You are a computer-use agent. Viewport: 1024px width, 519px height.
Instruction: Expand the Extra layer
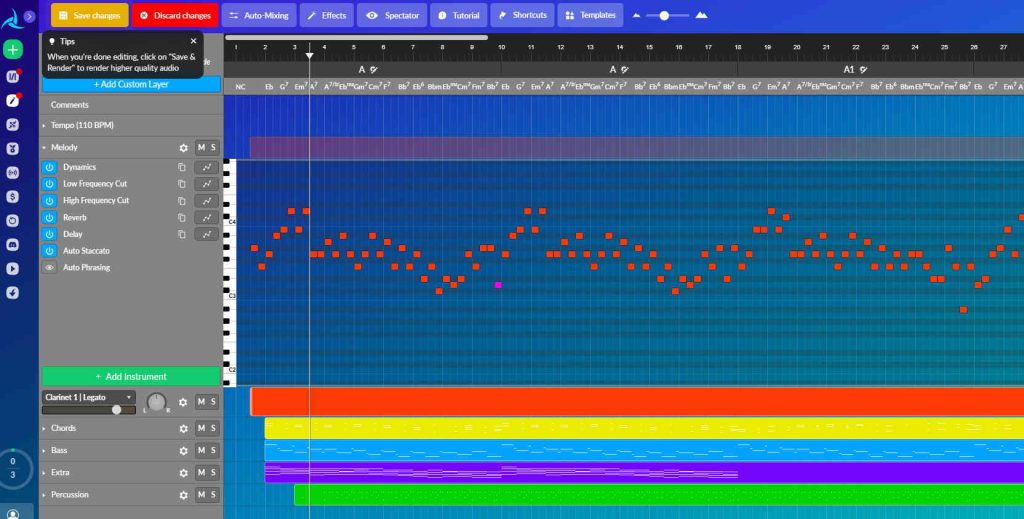[44, 473]
